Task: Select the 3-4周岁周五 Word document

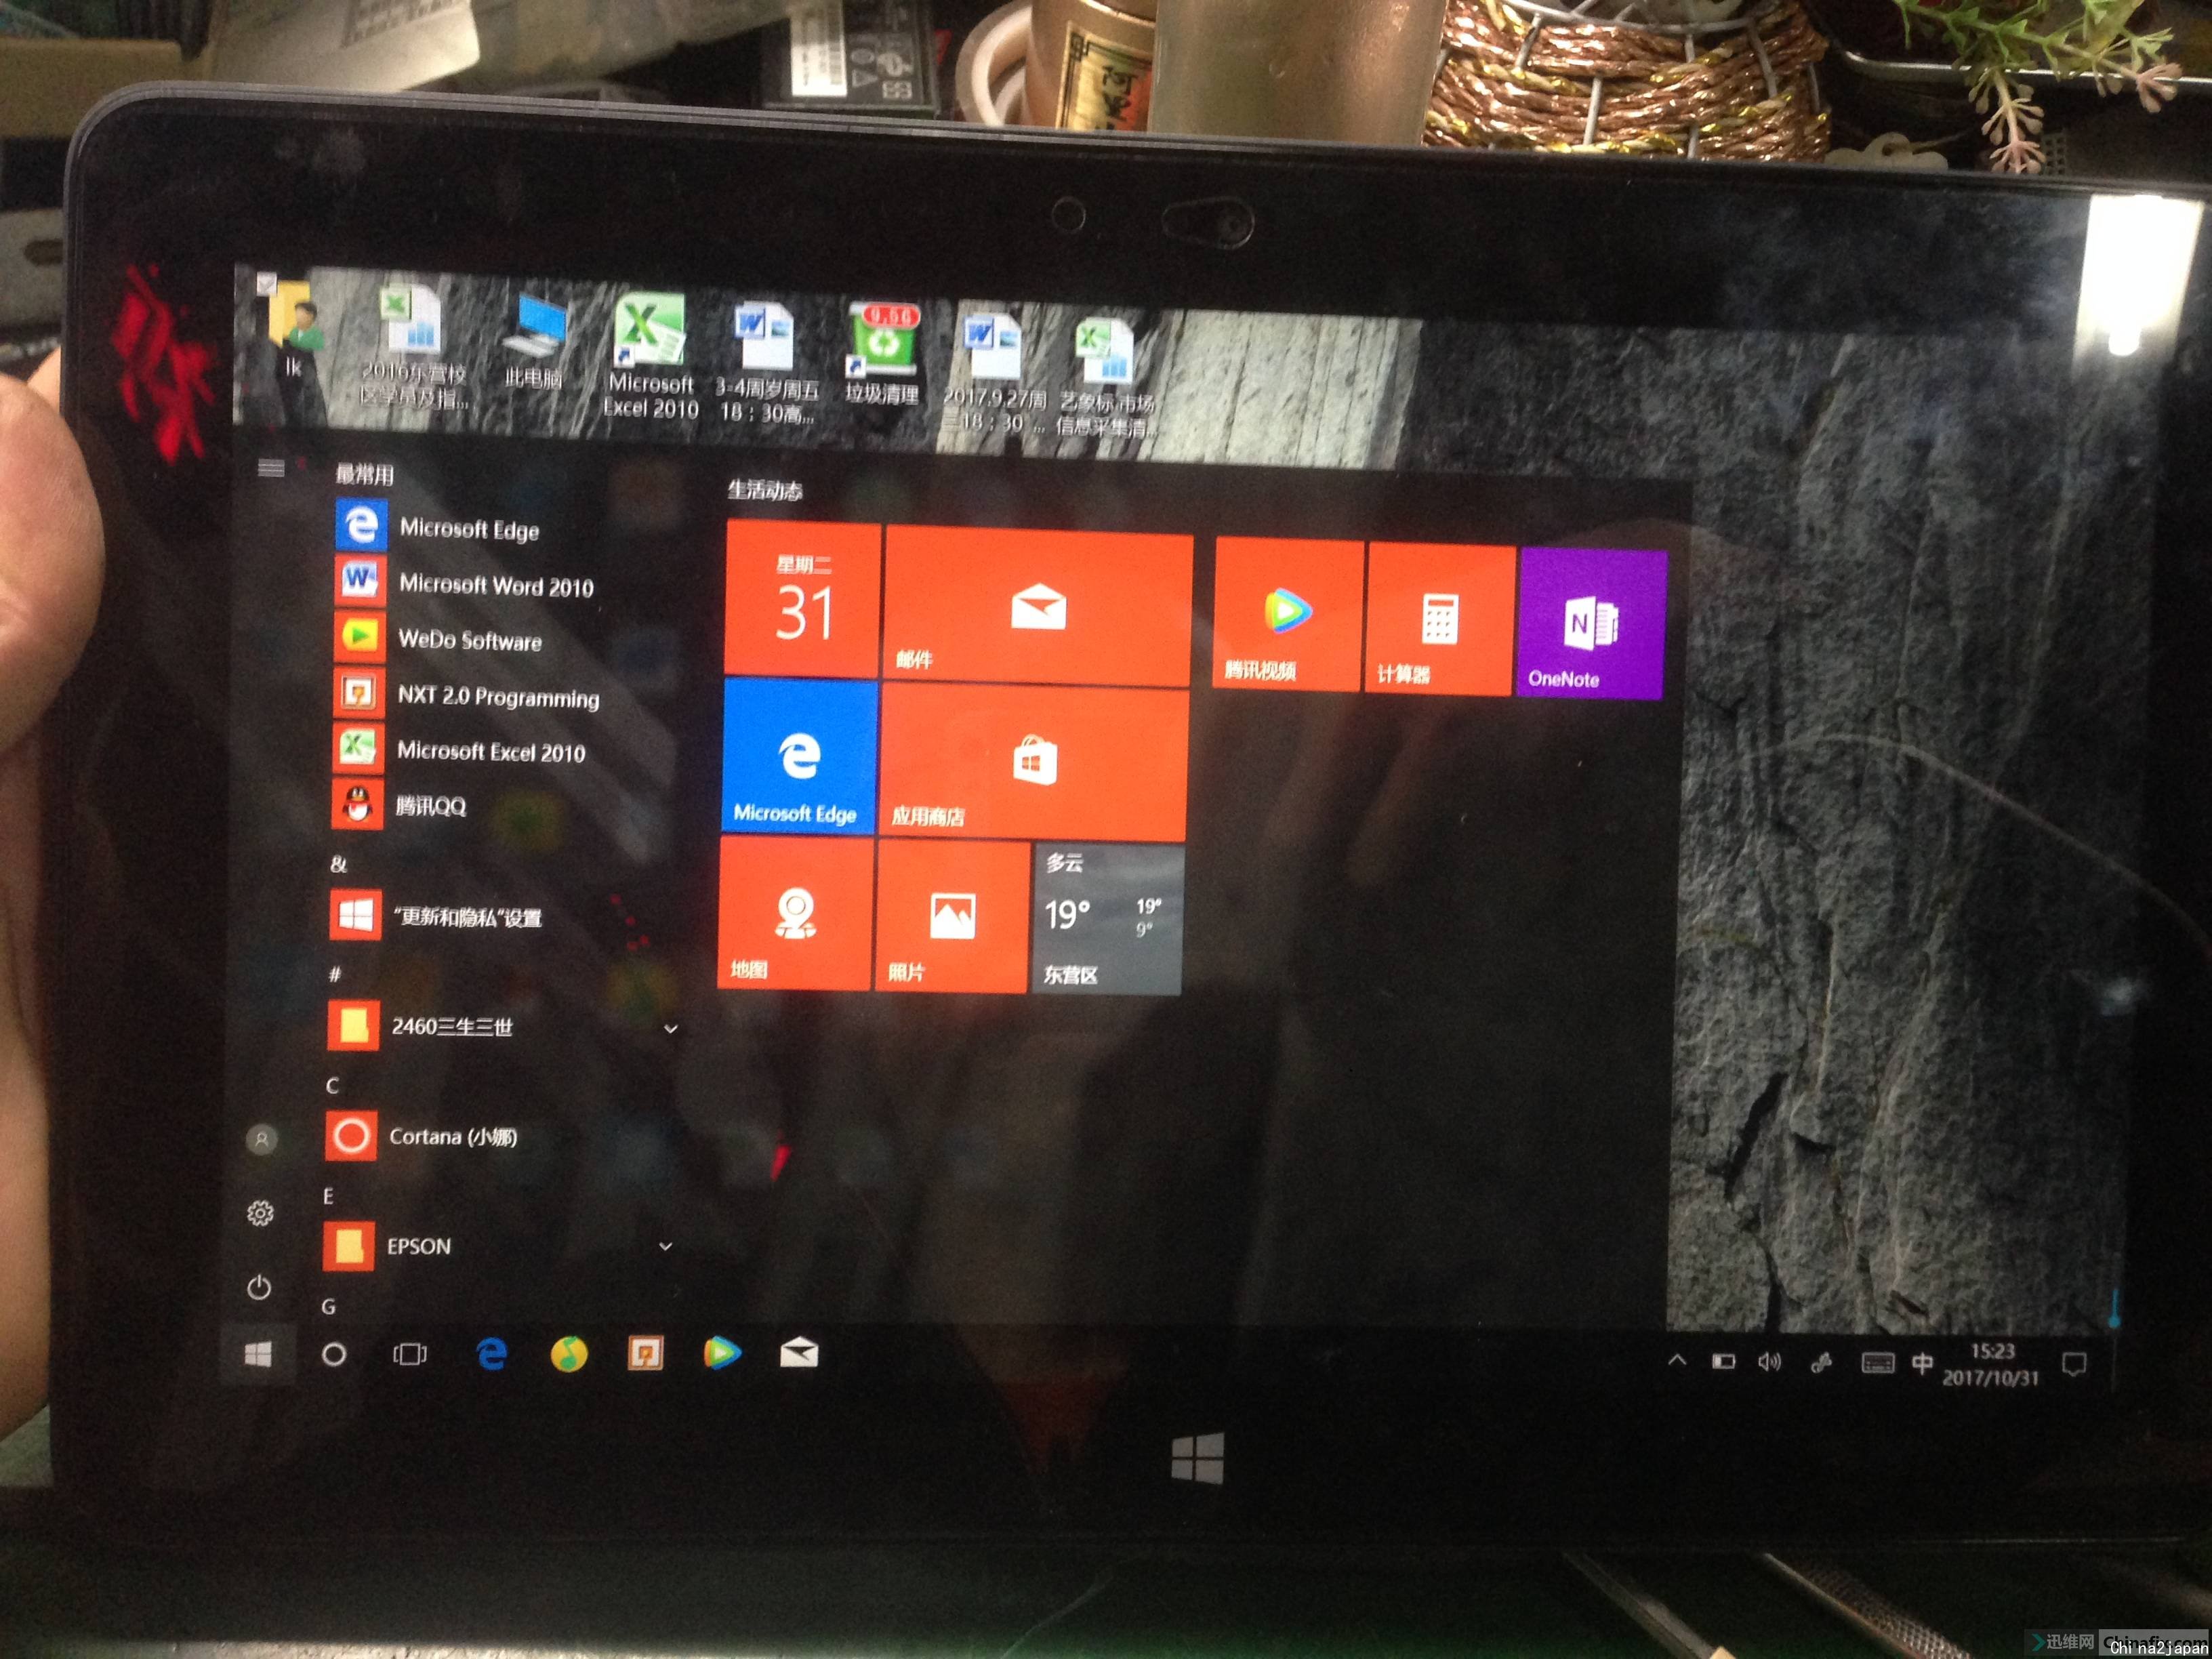Action: 767,362
